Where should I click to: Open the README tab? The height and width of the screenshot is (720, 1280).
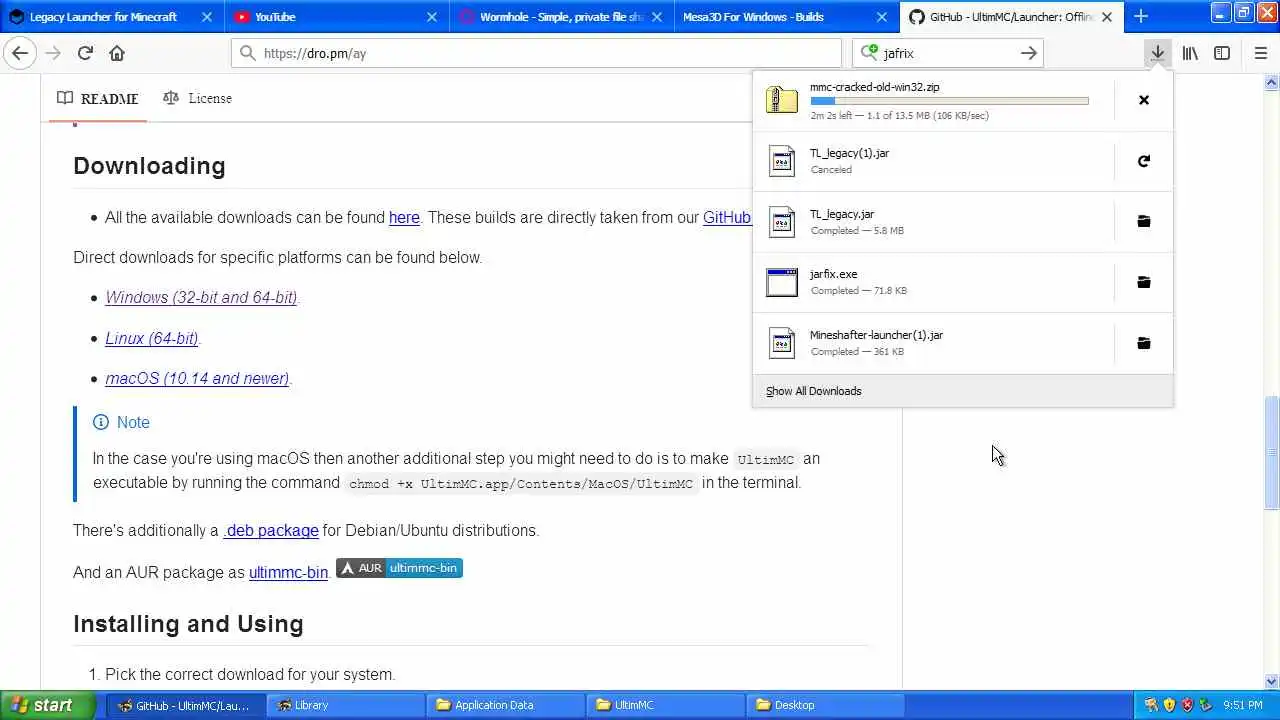pos(98,98)
